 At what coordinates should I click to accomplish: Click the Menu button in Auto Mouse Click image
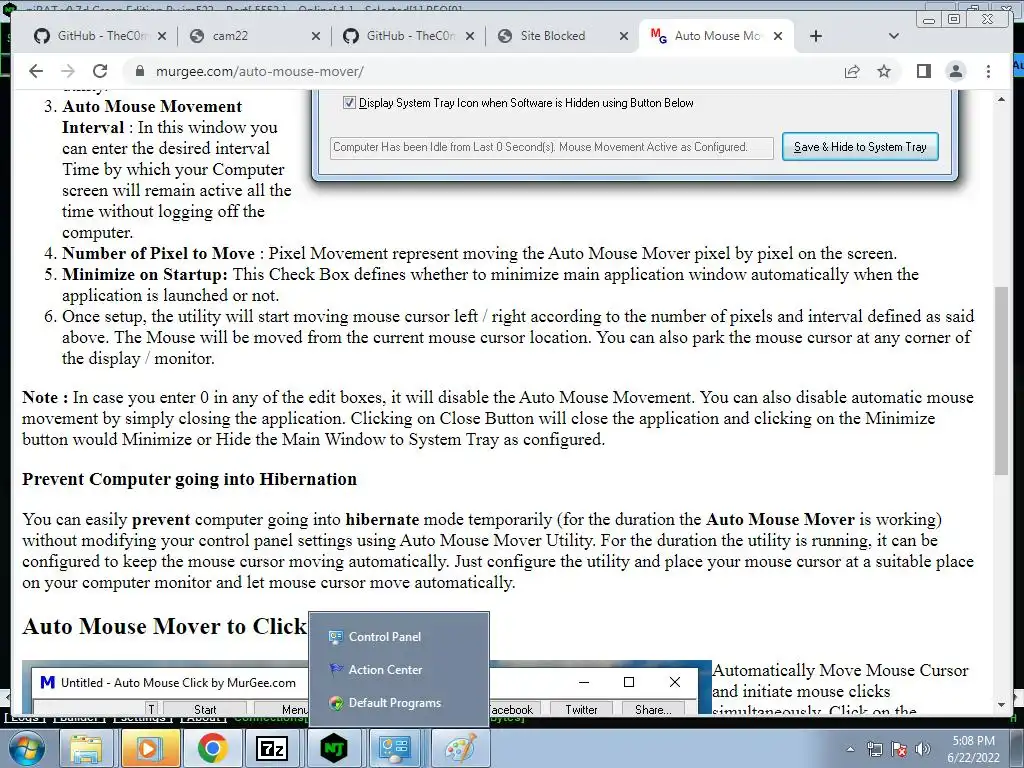click(282, 709)
